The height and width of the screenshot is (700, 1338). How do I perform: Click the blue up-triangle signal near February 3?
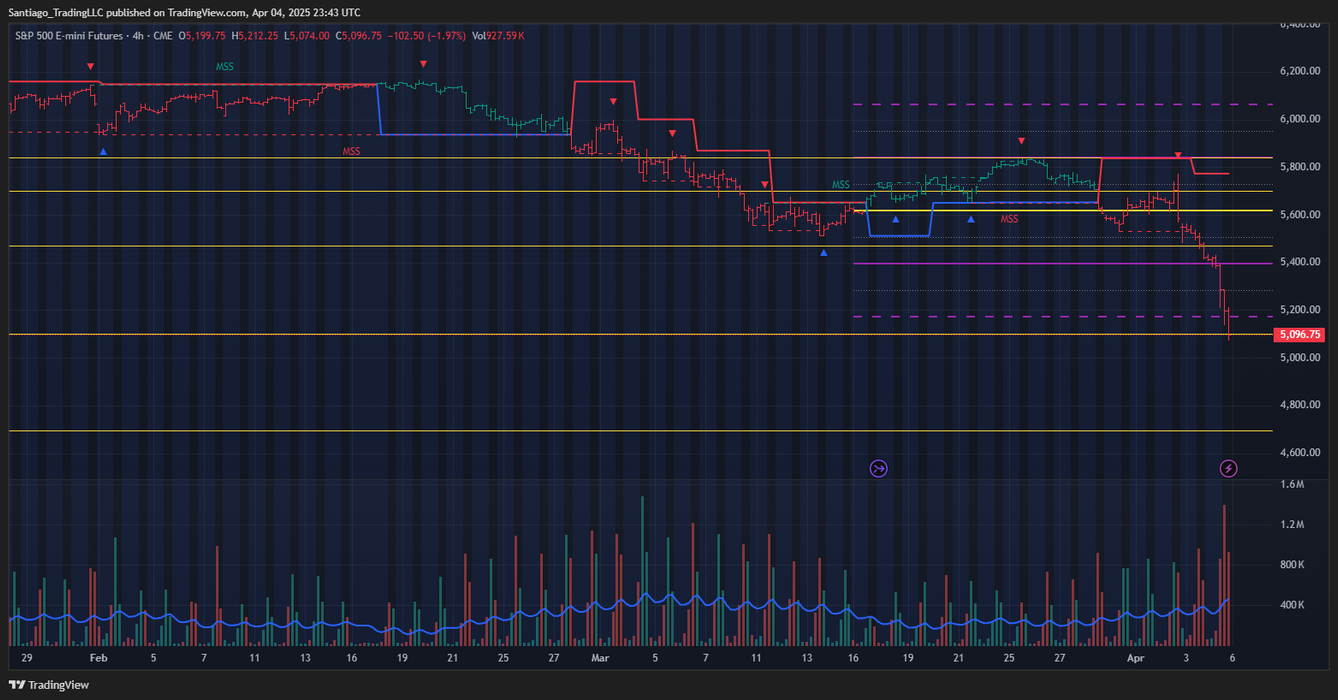tap(102, 151)
